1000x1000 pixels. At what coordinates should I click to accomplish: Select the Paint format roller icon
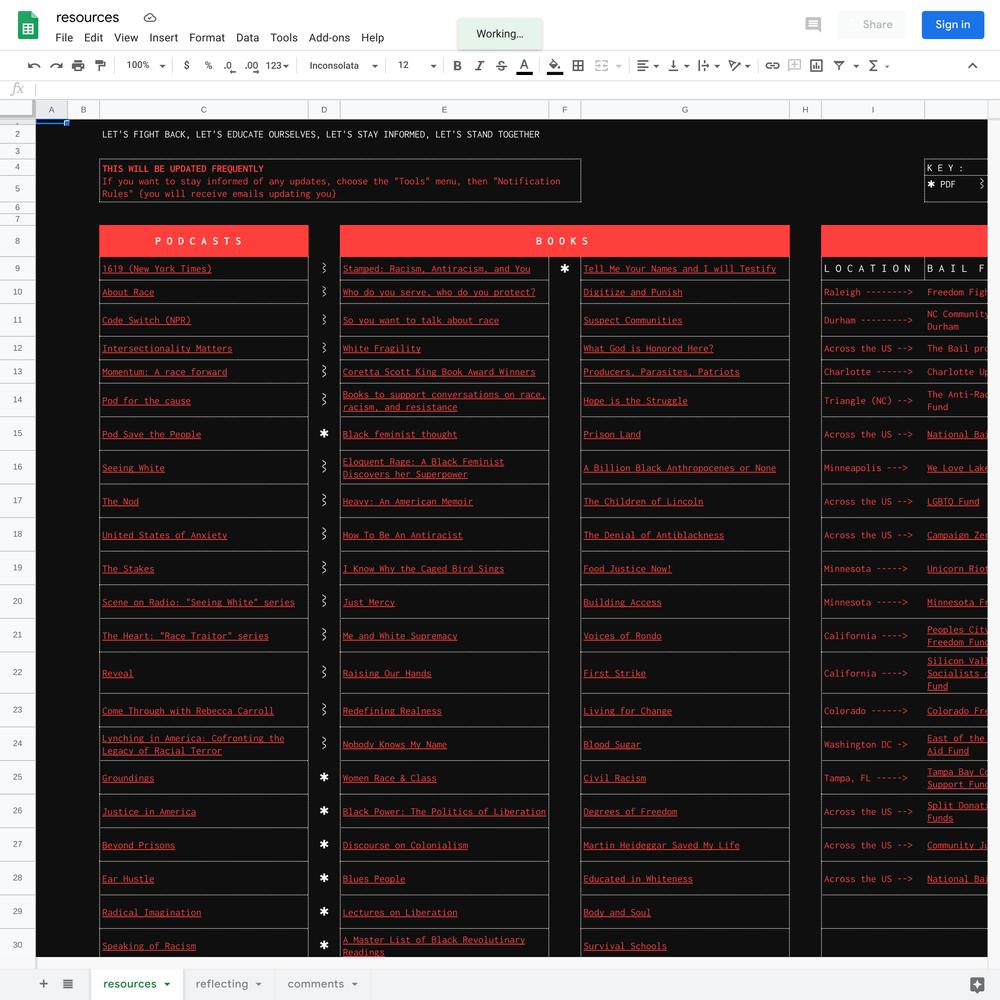pyautogui.click(x=100, y=66)
